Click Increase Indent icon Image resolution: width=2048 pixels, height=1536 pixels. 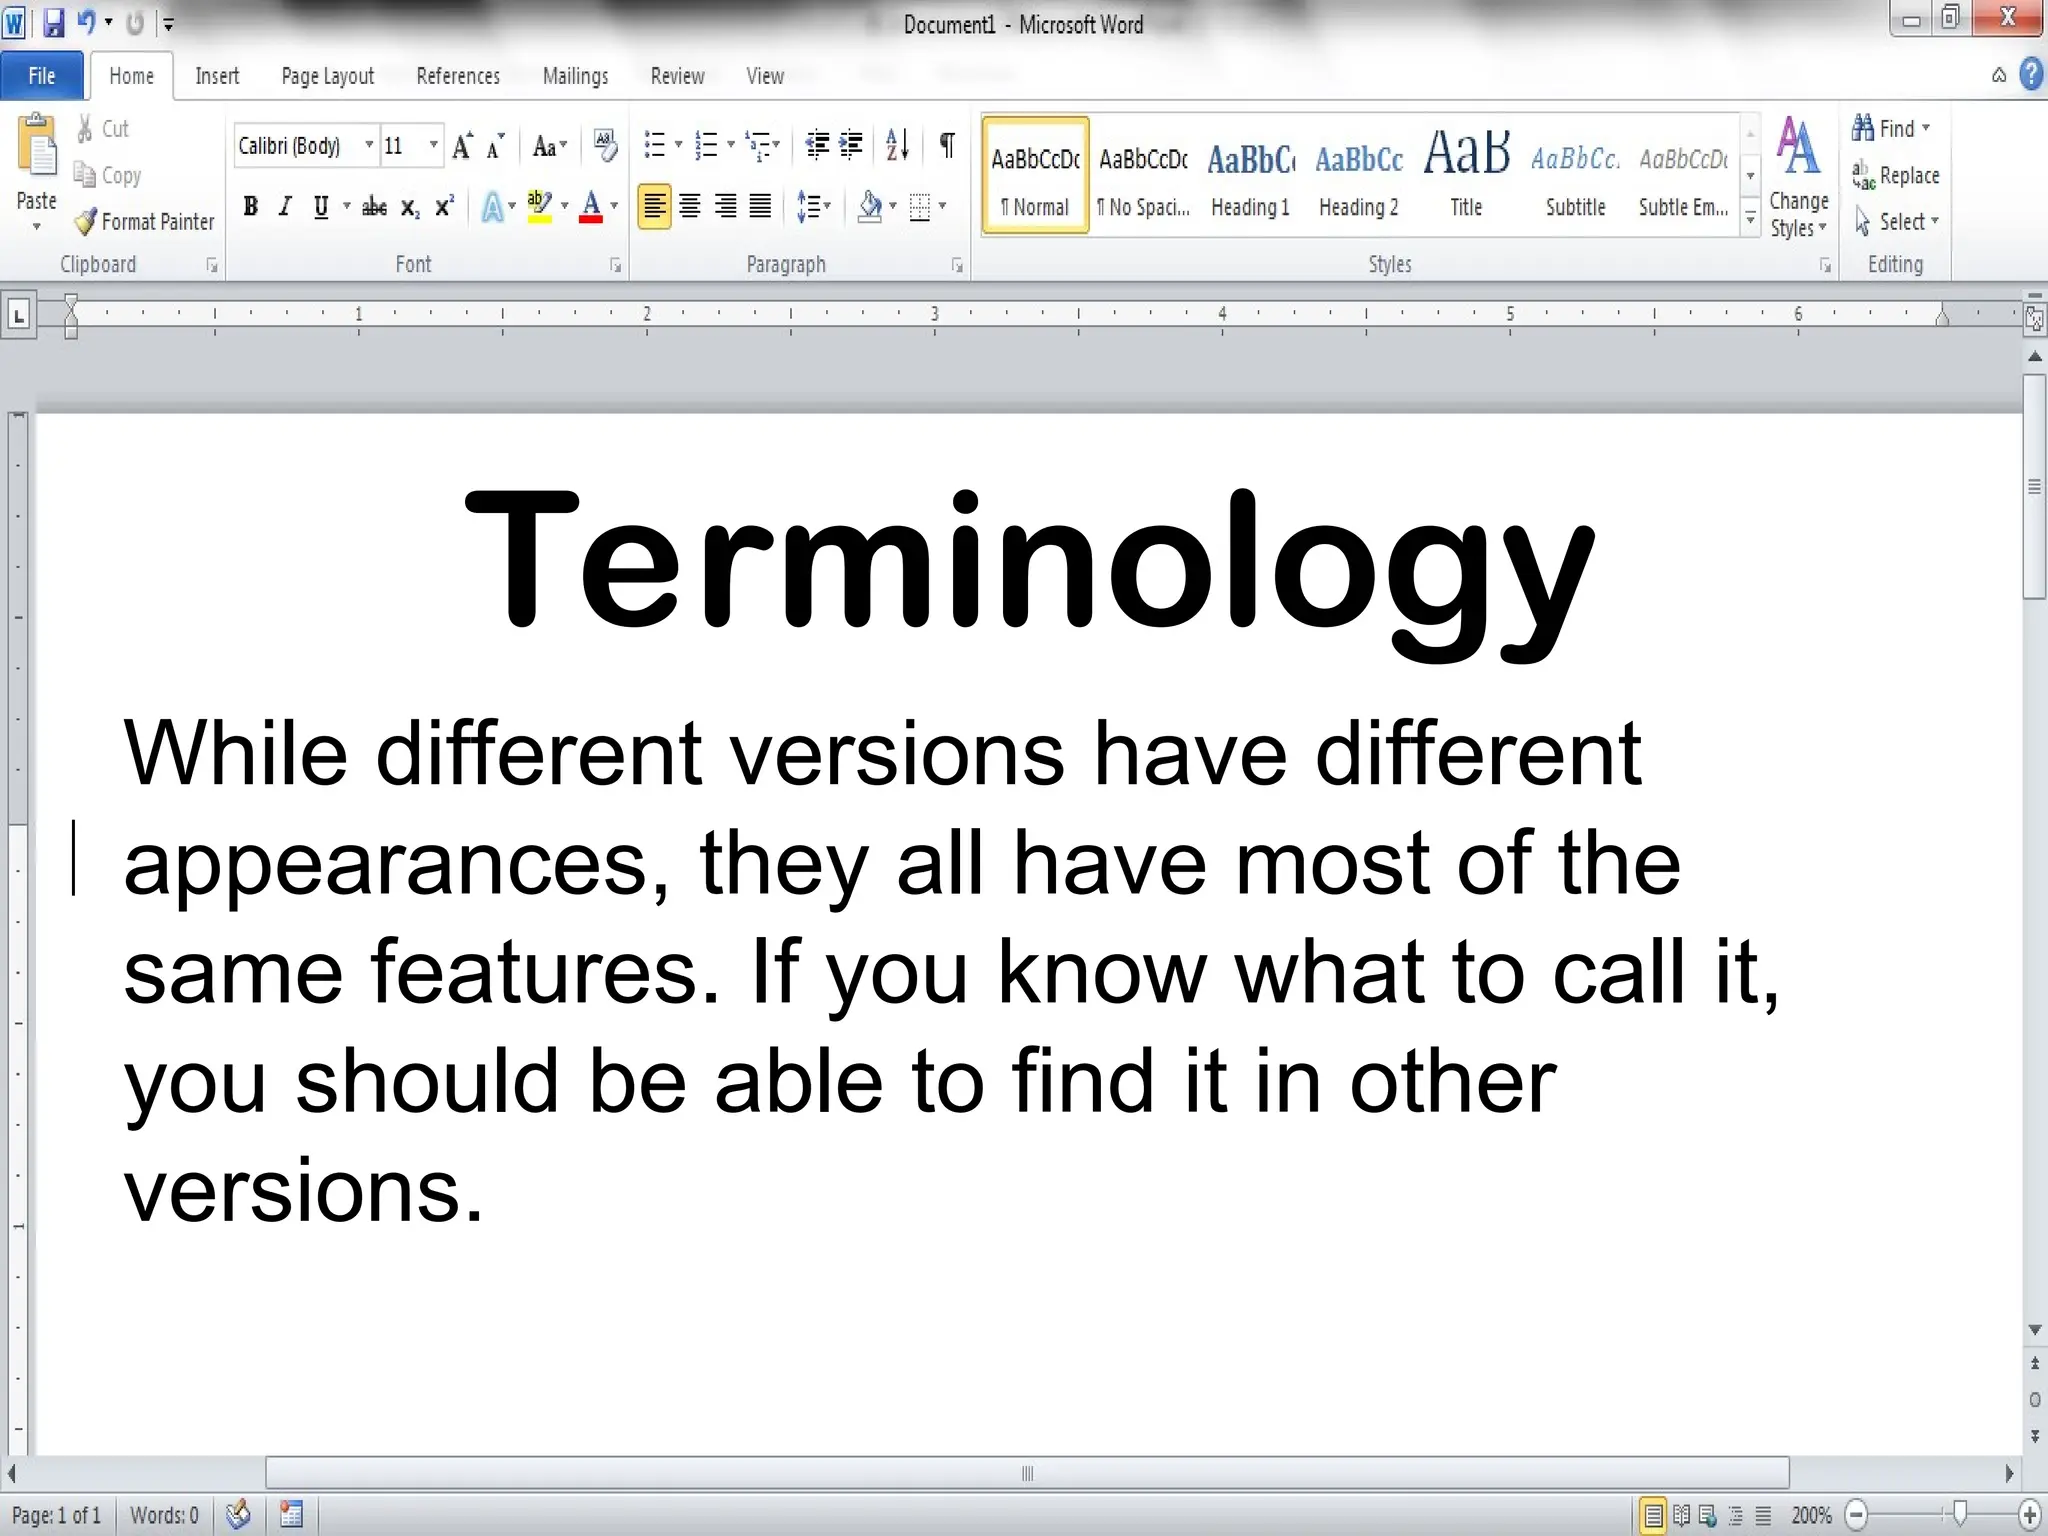pos(851,146)
